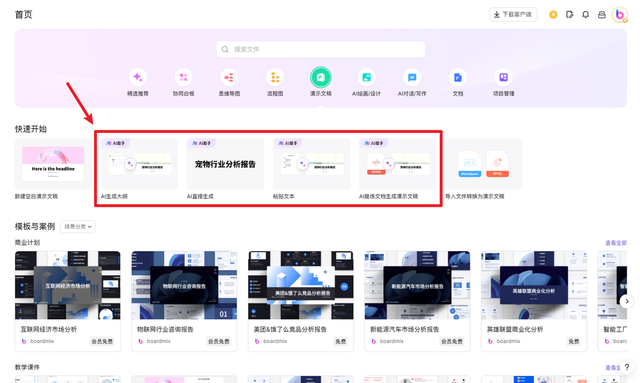
Task: Open the 新建空白演示文稿 thumbnail
Action: (53, 164)
